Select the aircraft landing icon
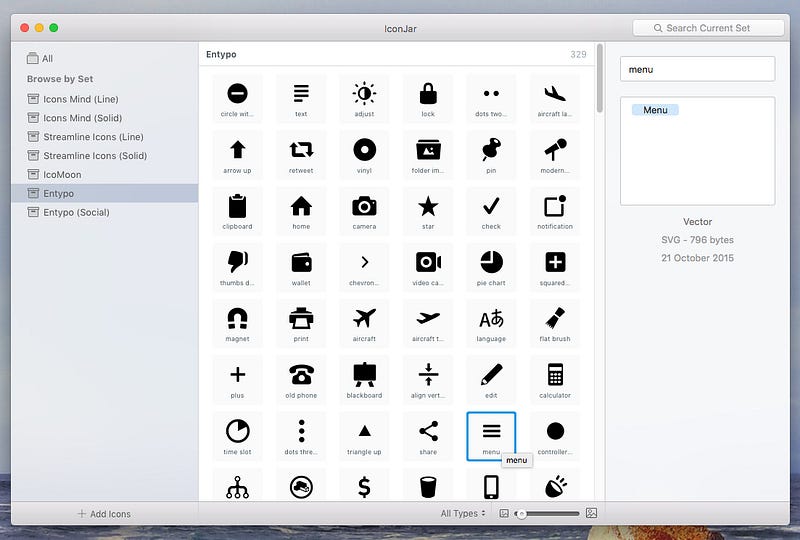Viewport: 800px width, 540px height. [x=555, y=98]
